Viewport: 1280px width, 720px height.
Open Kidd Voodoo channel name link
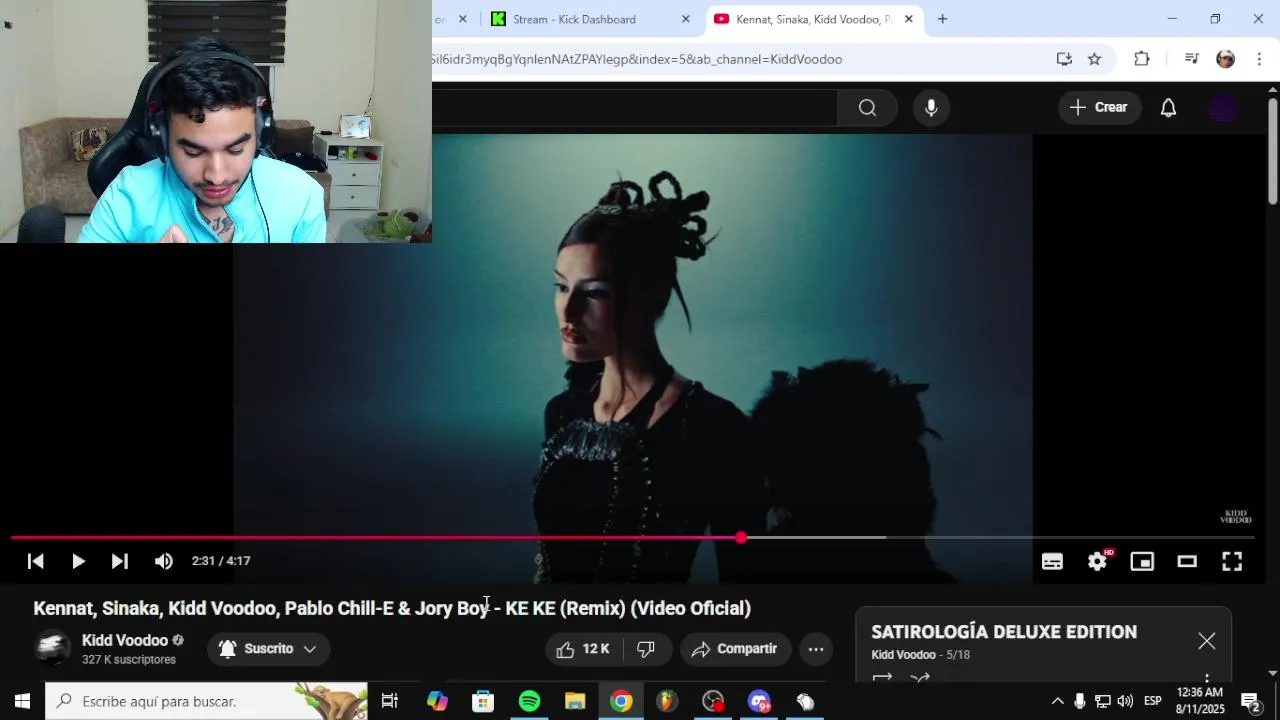(125, 640)
